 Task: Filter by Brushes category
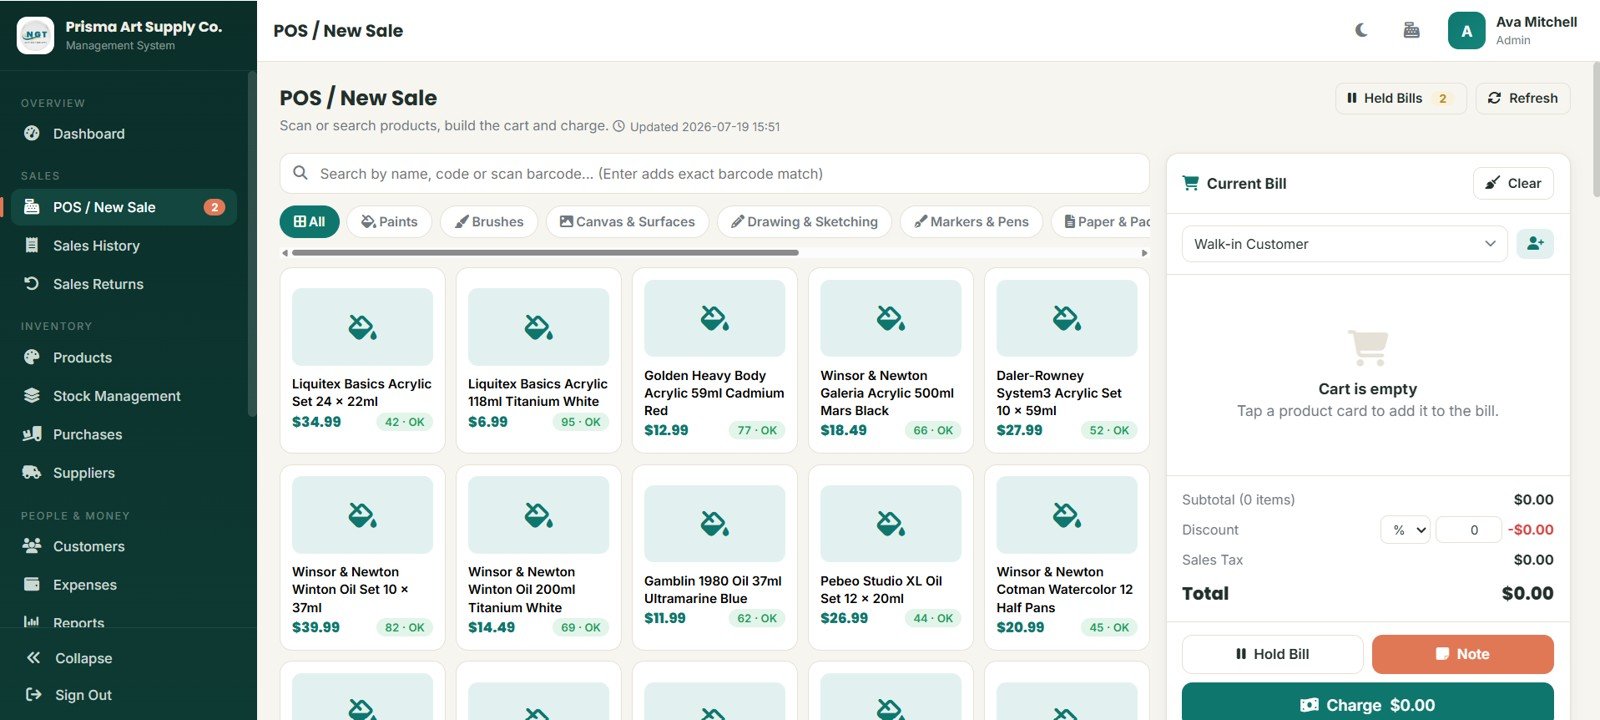point(489,222)
